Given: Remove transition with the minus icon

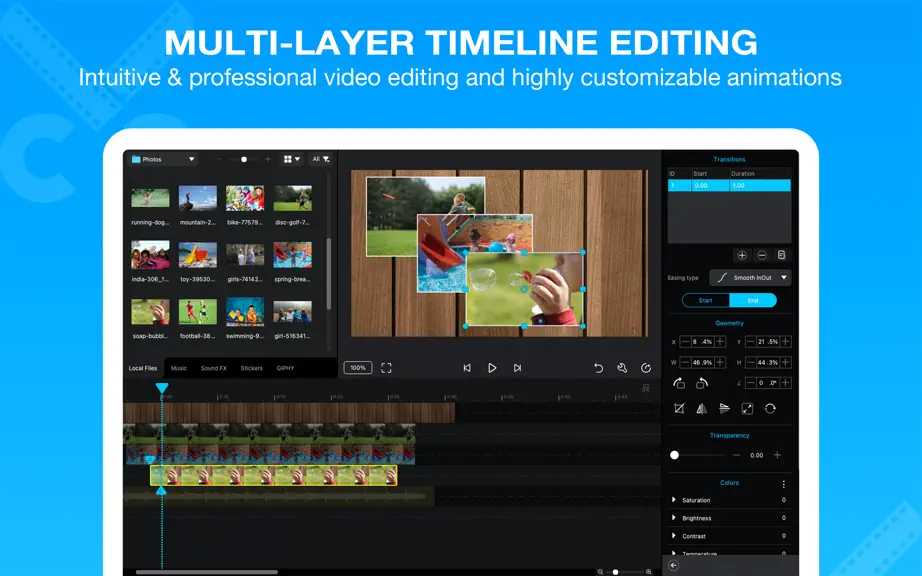Looking at the screenshot, I should click(762, 255).
